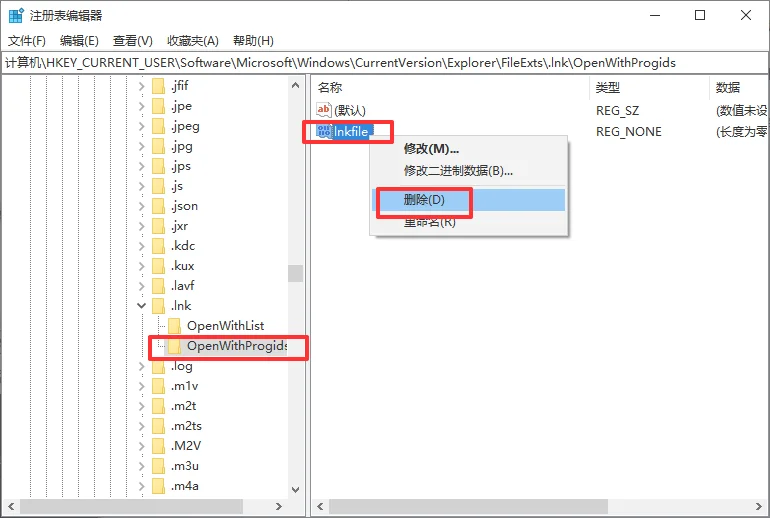Click the .m4a folder icon
Screen dimensions: 770x518
(x=158, y=486)
